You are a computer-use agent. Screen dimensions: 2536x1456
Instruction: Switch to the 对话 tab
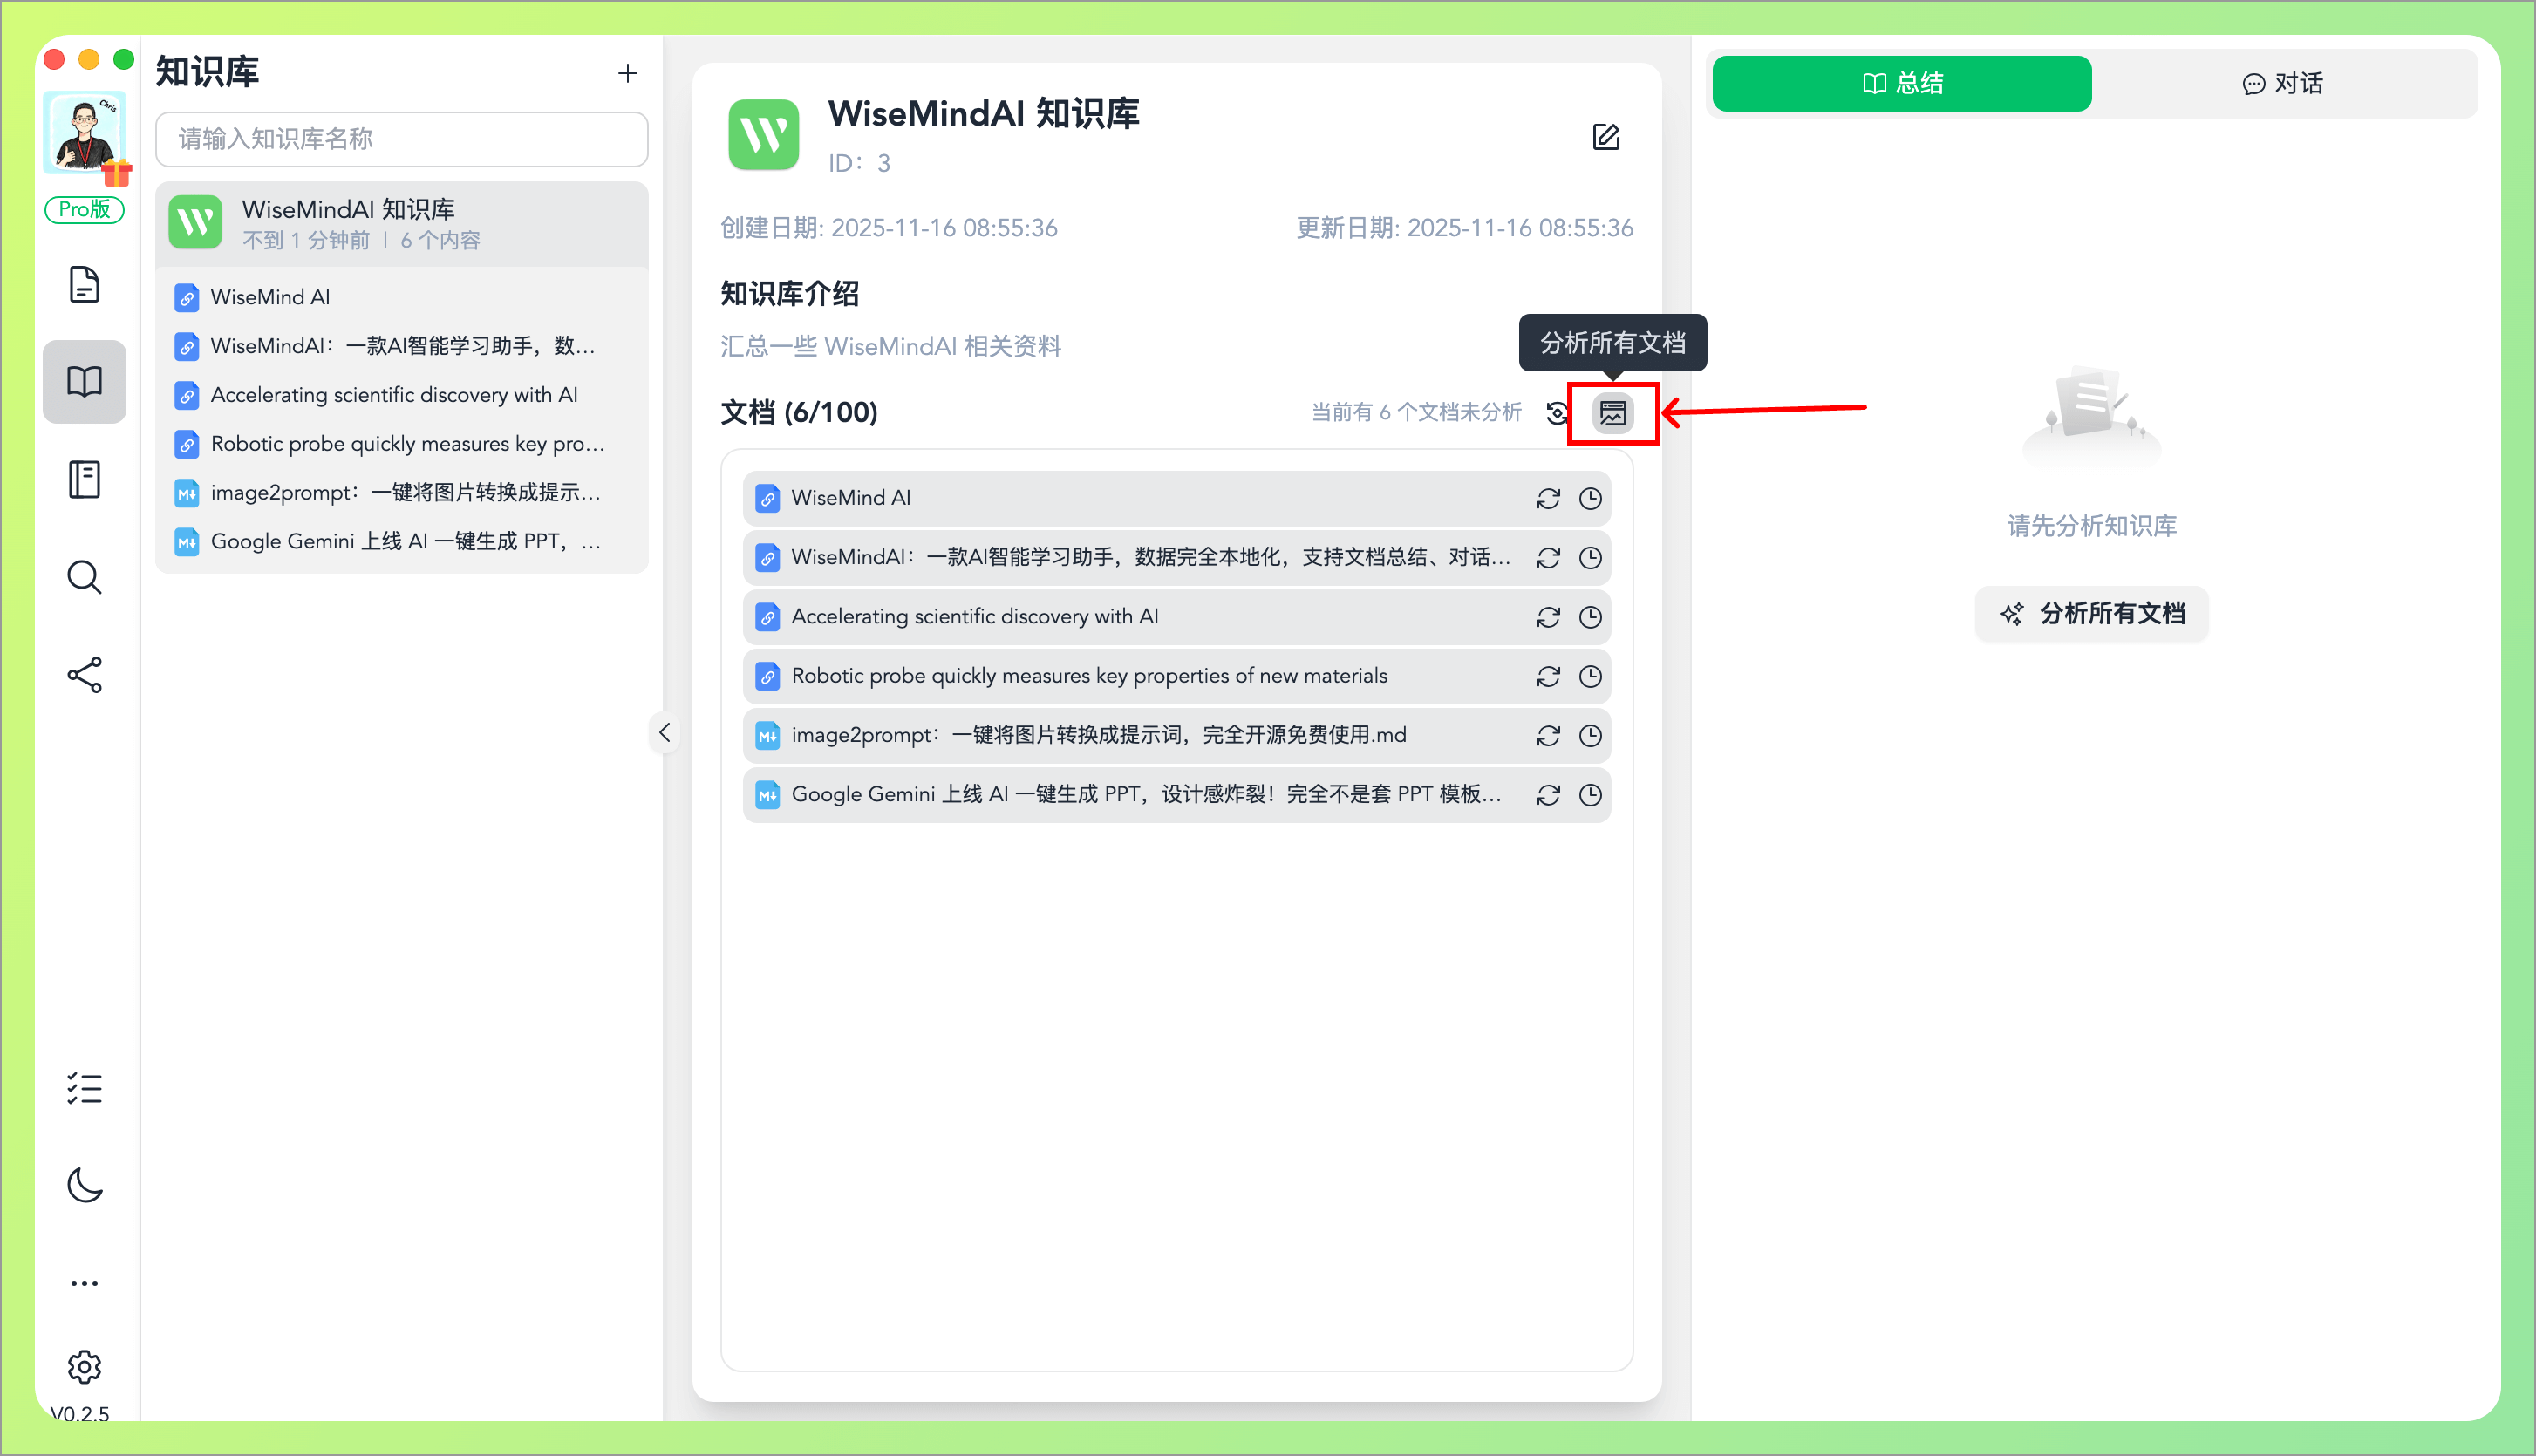tap(2283, 83)
